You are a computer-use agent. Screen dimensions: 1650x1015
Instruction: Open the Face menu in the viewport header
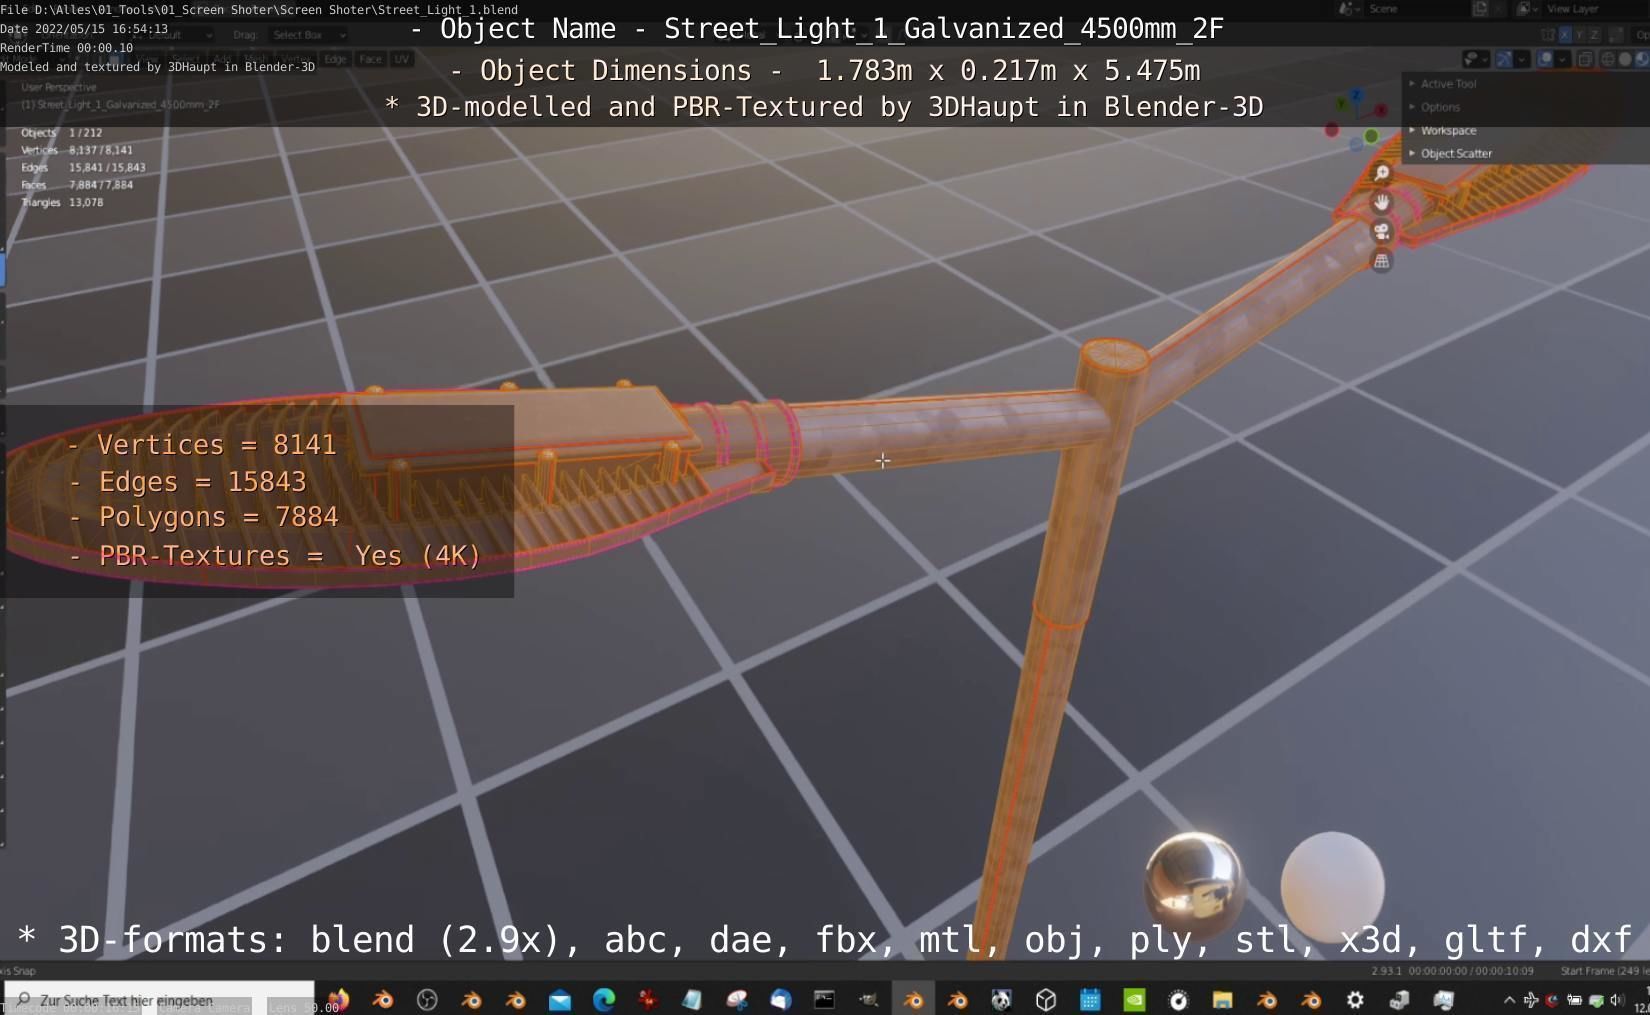(x=370, y=59)
